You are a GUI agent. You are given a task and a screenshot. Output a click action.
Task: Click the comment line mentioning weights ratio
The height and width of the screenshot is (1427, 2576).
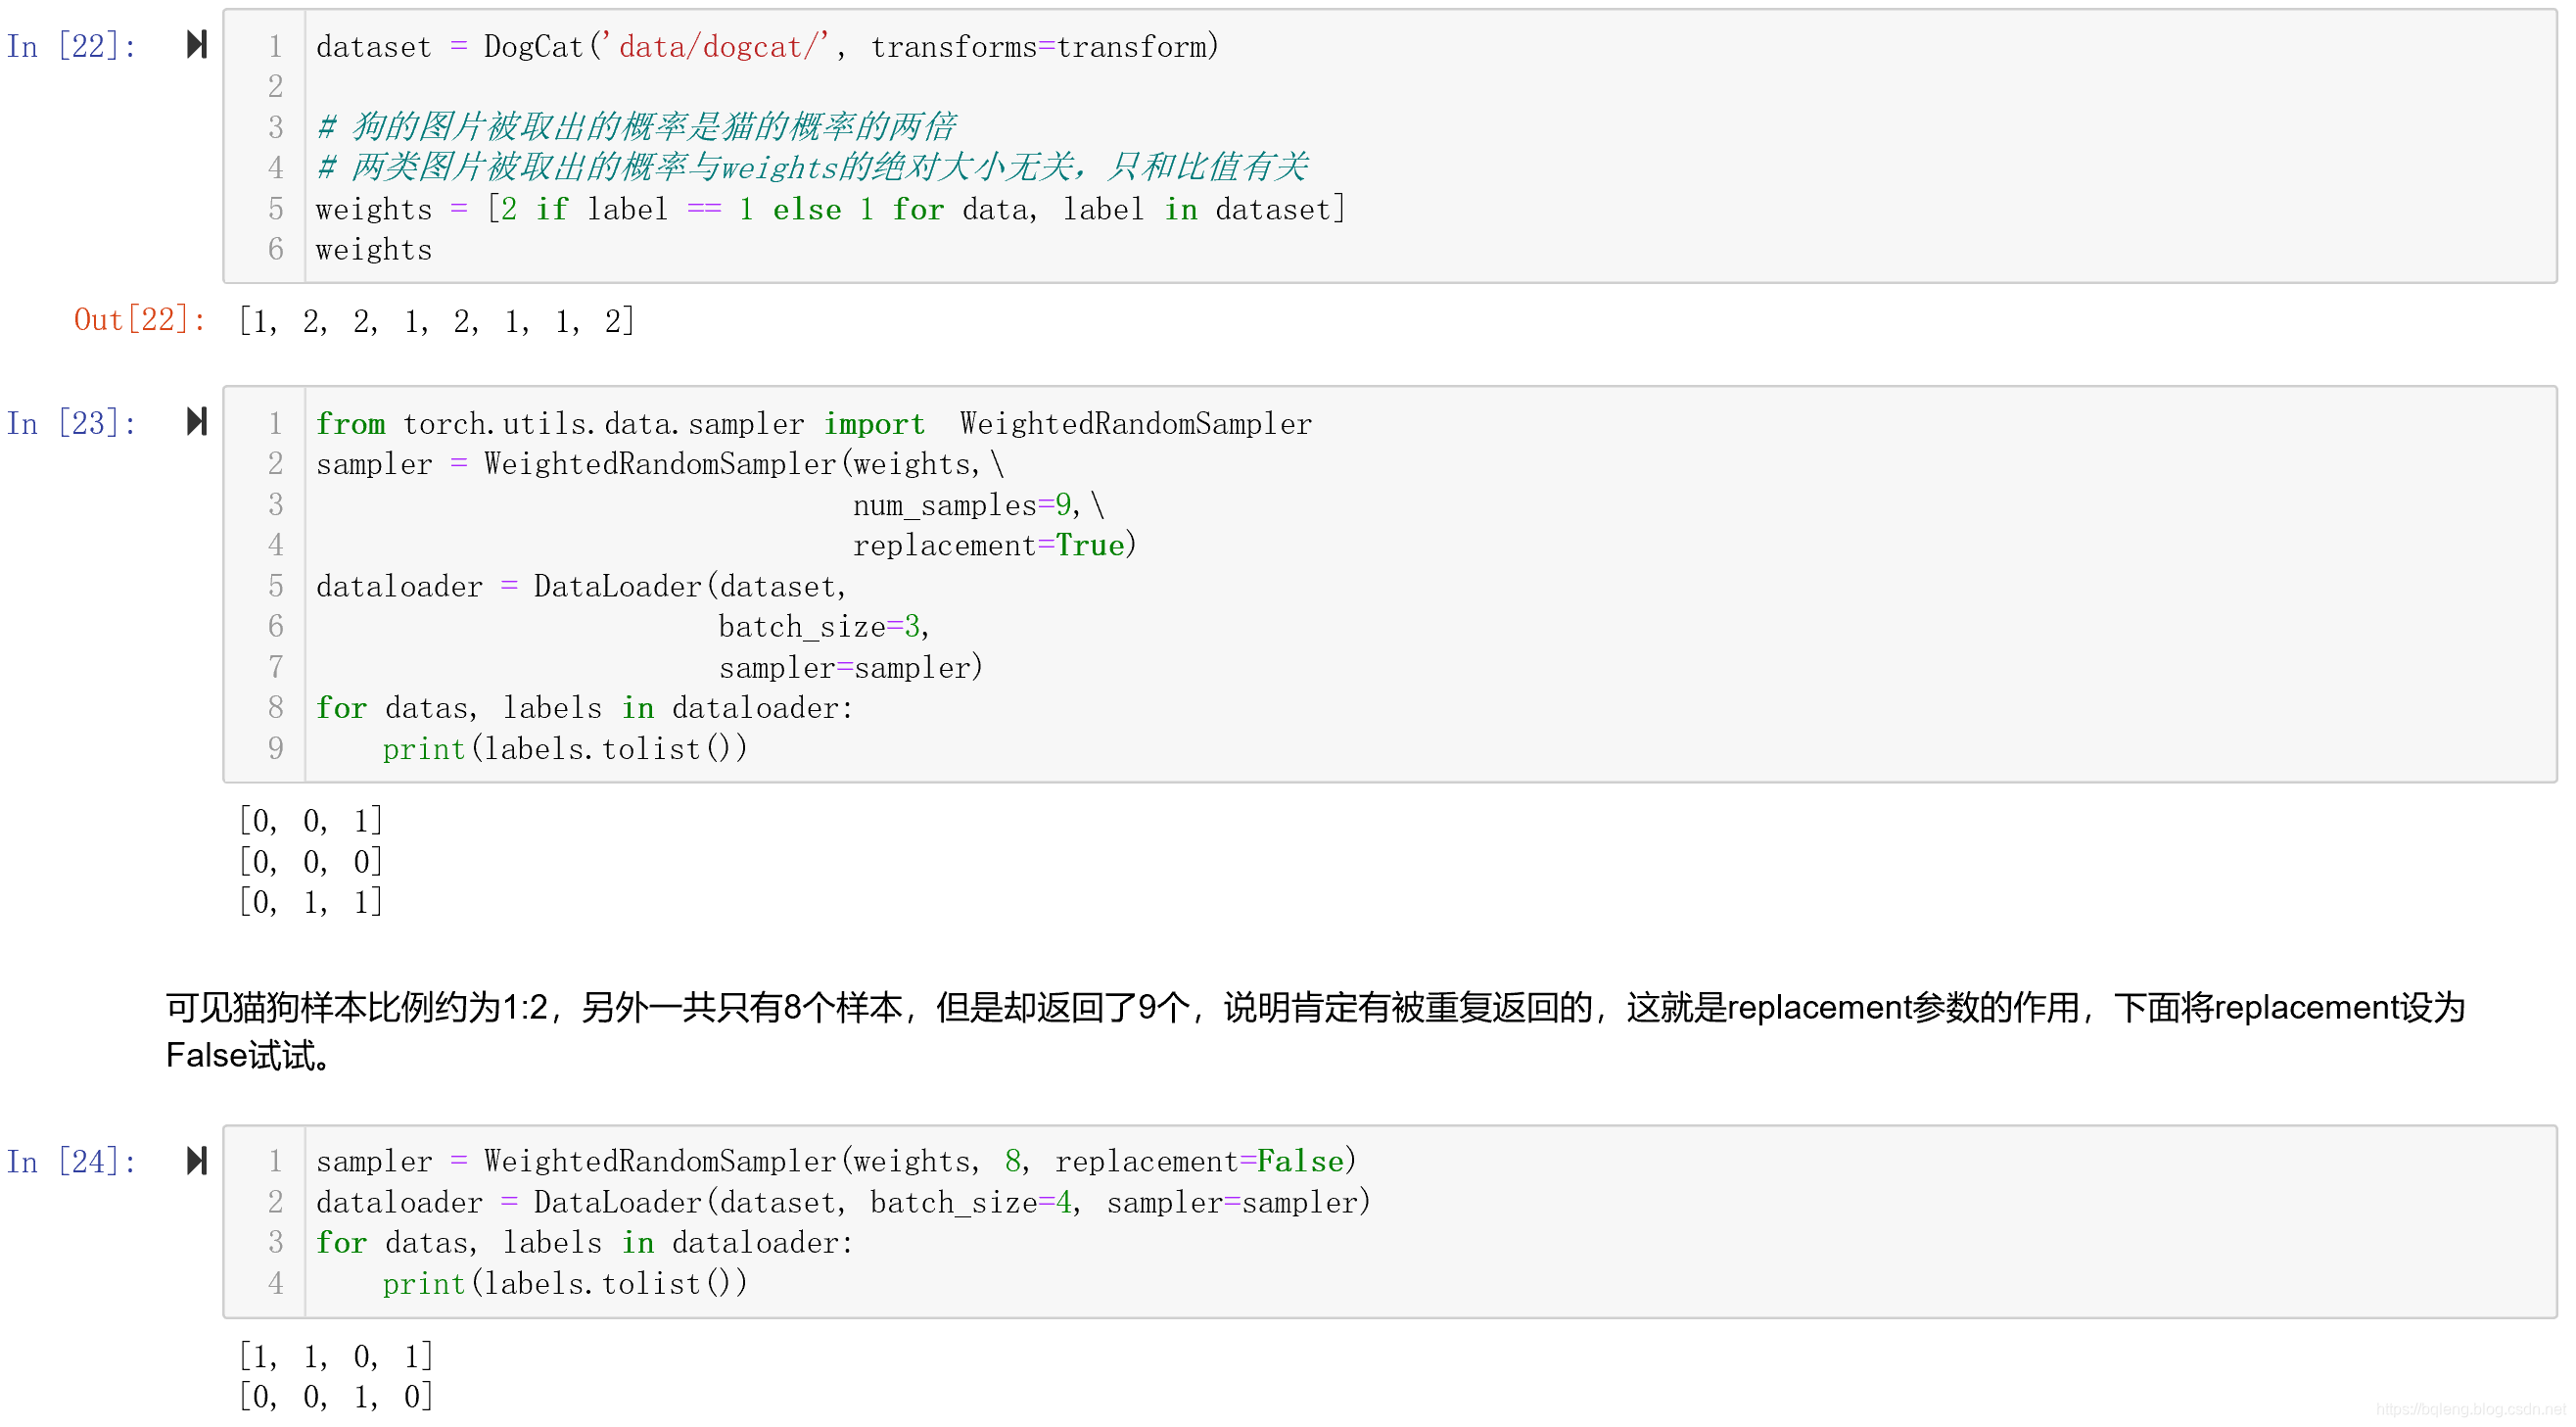click(812, 167)
